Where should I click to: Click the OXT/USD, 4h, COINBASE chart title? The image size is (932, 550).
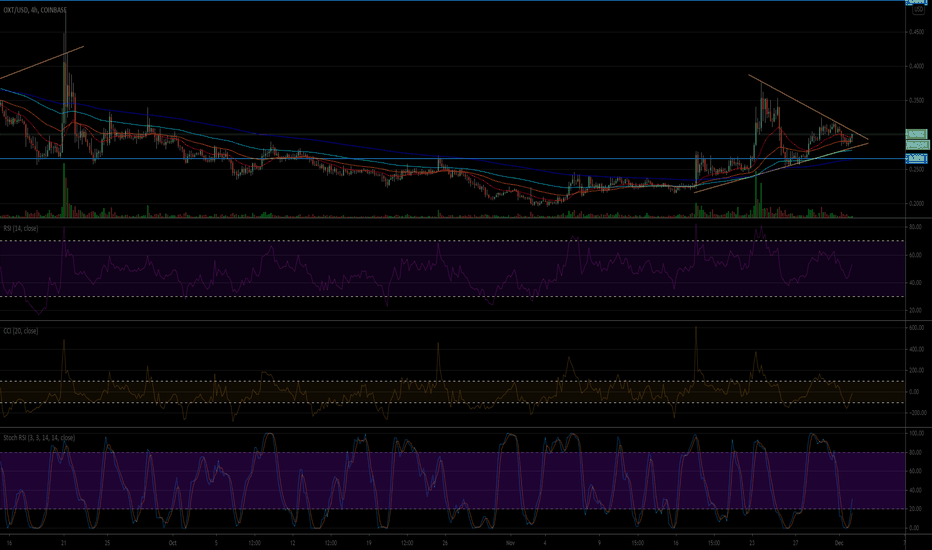tap(35, 10)
